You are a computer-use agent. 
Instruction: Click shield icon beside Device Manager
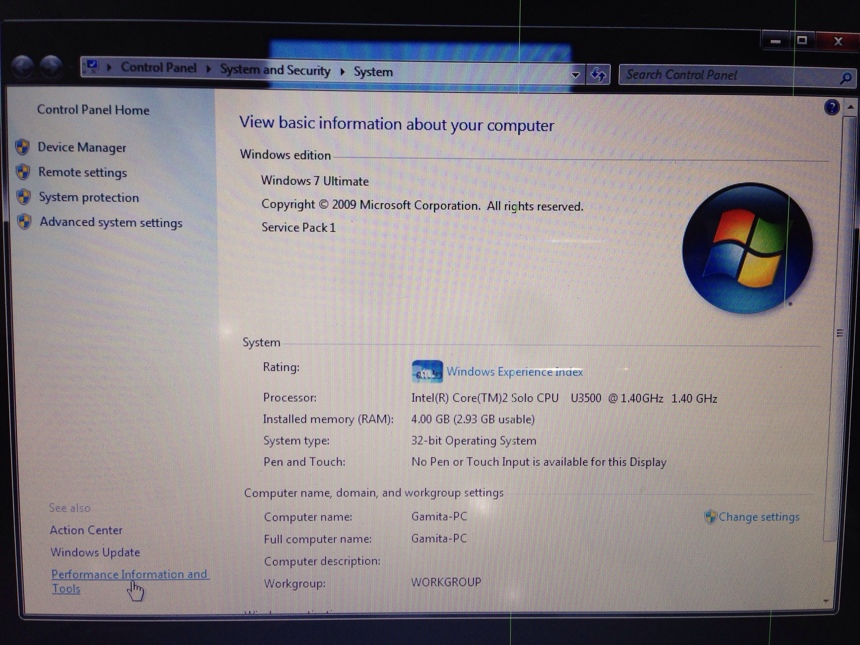click(22, 147)
